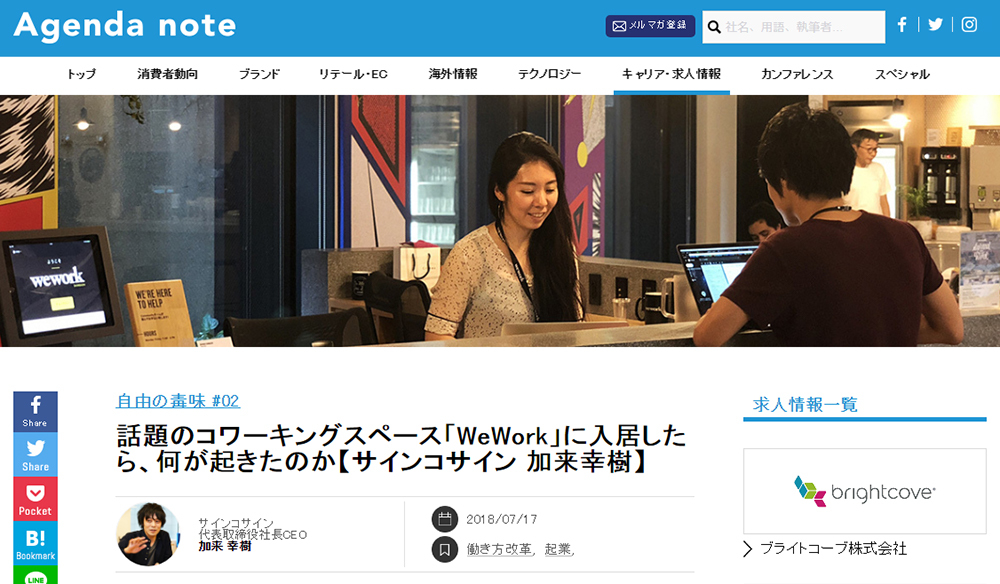Share article via Facebook sidebar button
1000x584 pixels.
tap(35, 411)
